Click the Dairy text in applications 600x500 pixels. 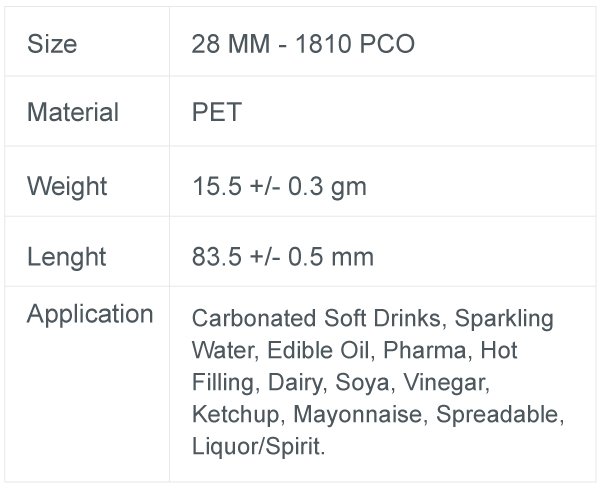tap(295, 382)
